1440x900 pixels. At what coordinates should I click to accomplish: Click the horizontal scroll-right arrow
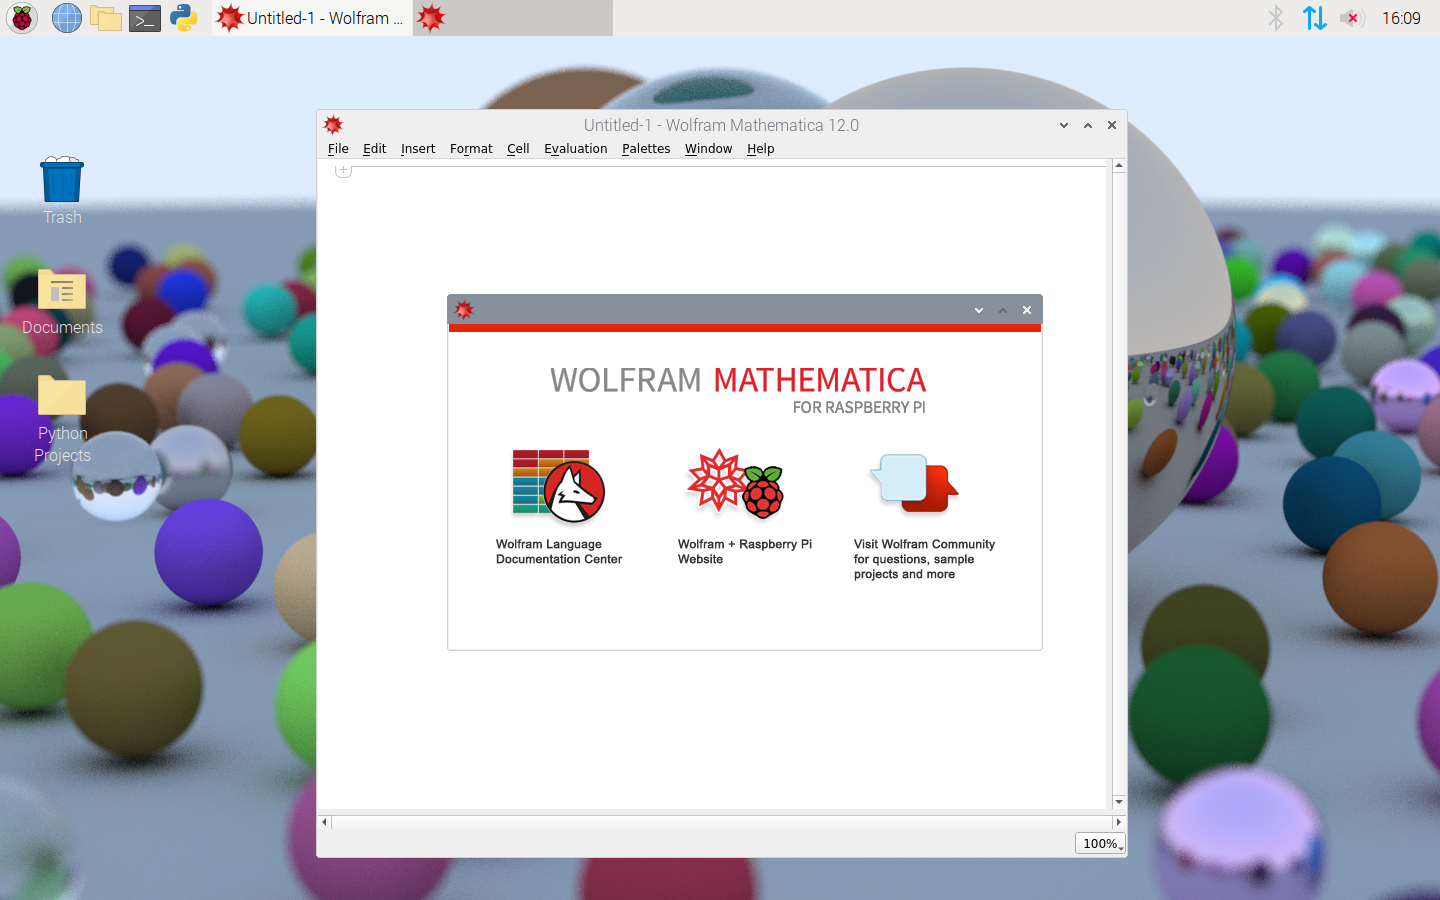[x=1118, y=822]
